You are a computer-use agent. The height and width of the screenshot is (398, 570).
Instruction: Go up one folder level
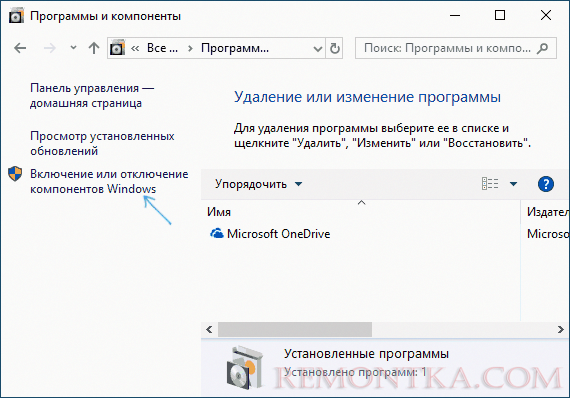coord(94,48)
